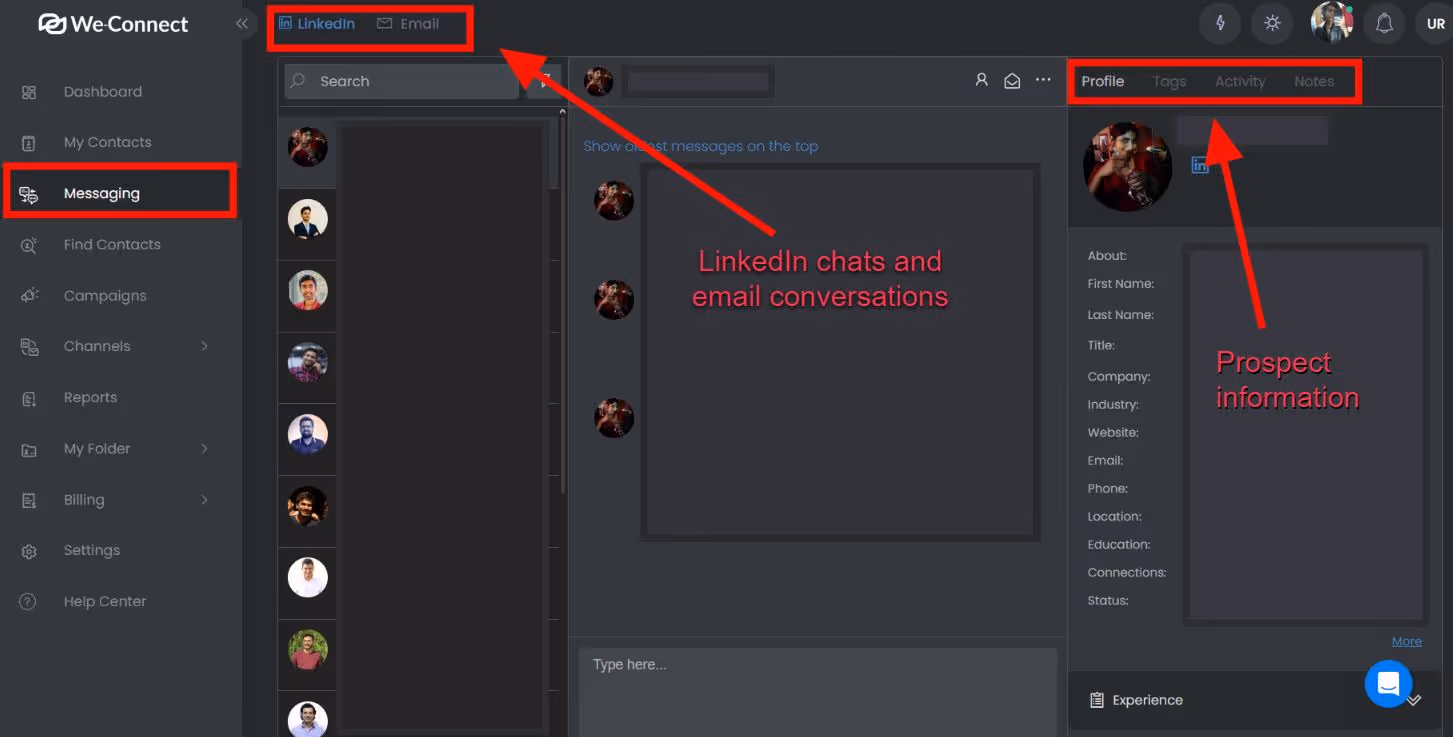This screenshot has height=737, width=1453.
Task: Show oldest messages on the top
Action: click(701, 146)
